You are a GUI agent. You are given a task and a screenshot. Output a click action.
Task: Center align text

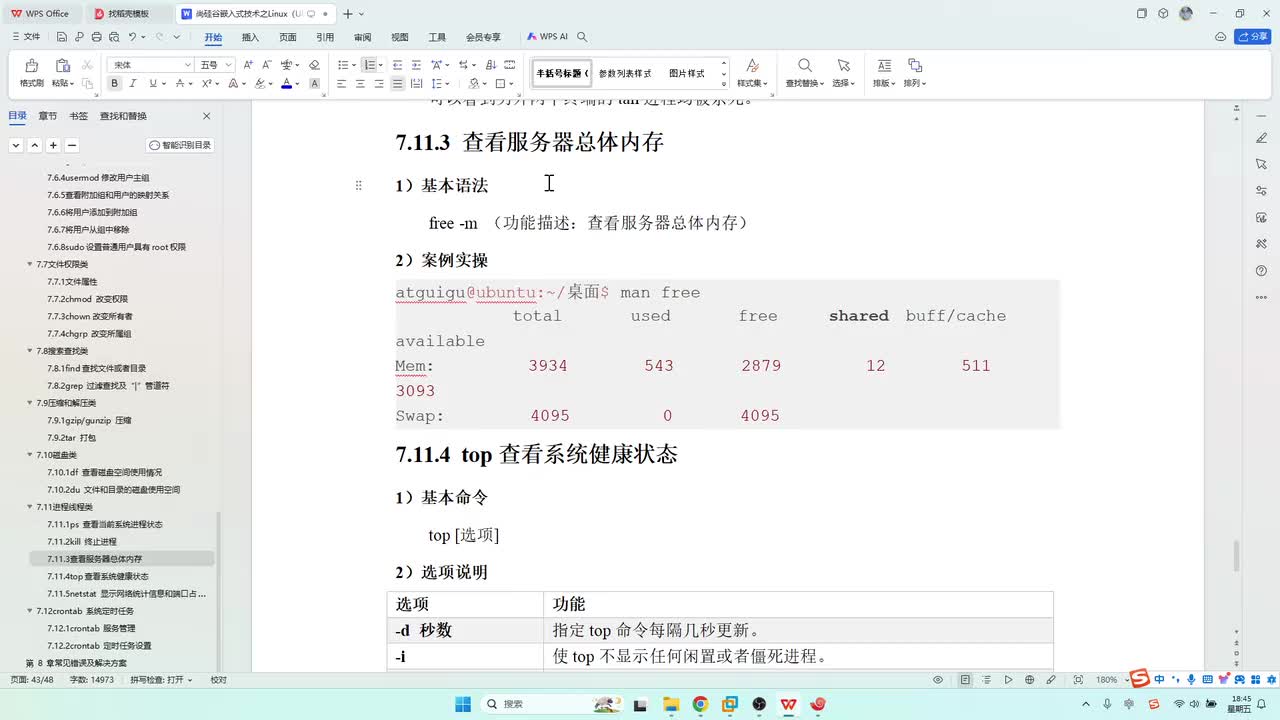(x=360, y=84)
